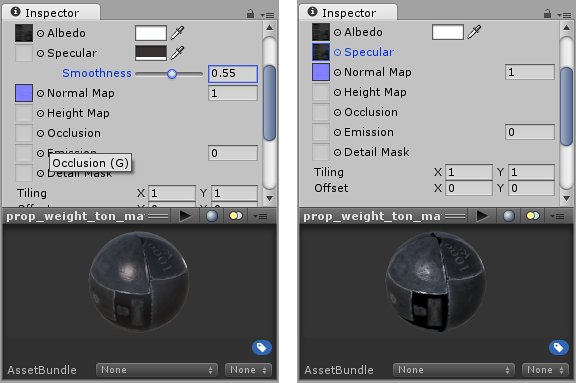Open the left Inspector panel options menu

coord(267,15)
